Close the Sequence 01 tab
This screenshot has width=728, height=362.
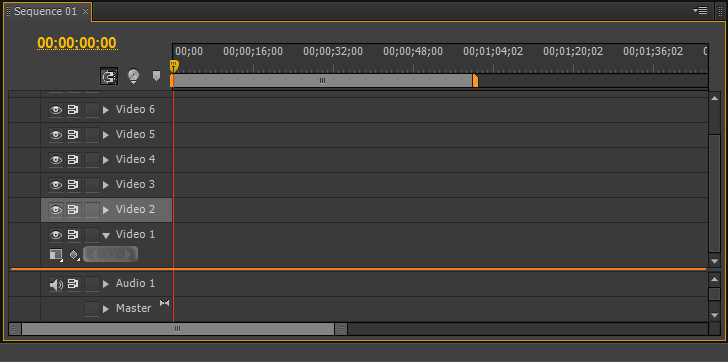(x=85, y=12)
